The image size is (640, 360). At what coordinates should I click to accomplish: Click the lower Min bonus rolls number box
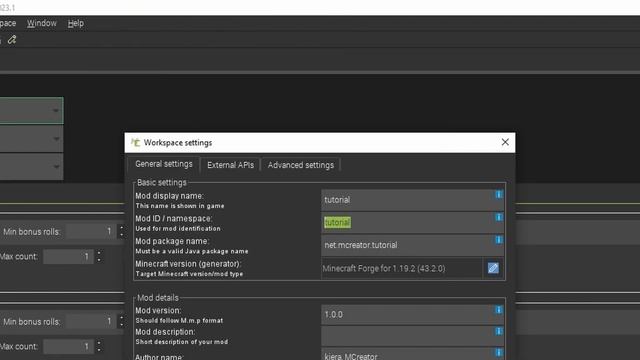91,322
